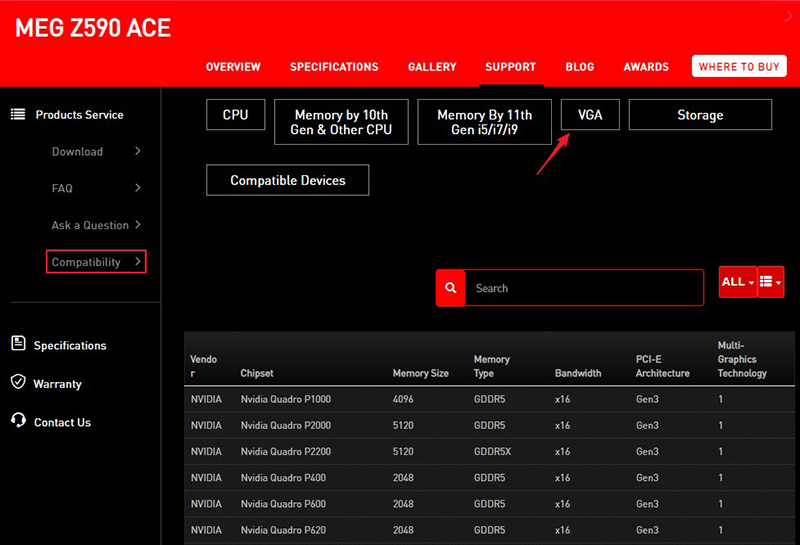Open the Ask a Question link
The width and height of the screenshot is (800, 545).
click(90, 225)
